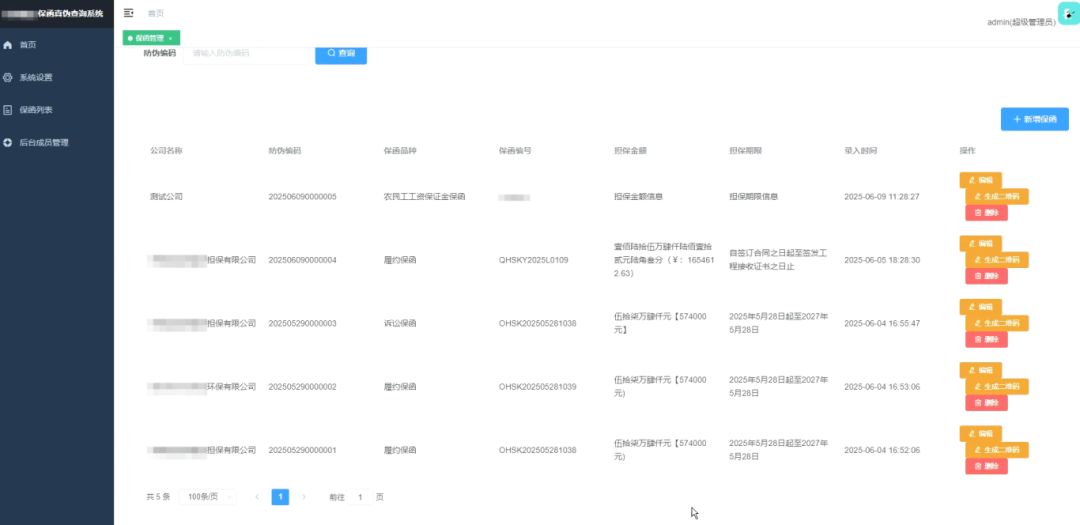This screenshot has width=1080, height=525.
Task: Click the plus icon beside 后台成员管理
Action: click(x=8, y=143)
